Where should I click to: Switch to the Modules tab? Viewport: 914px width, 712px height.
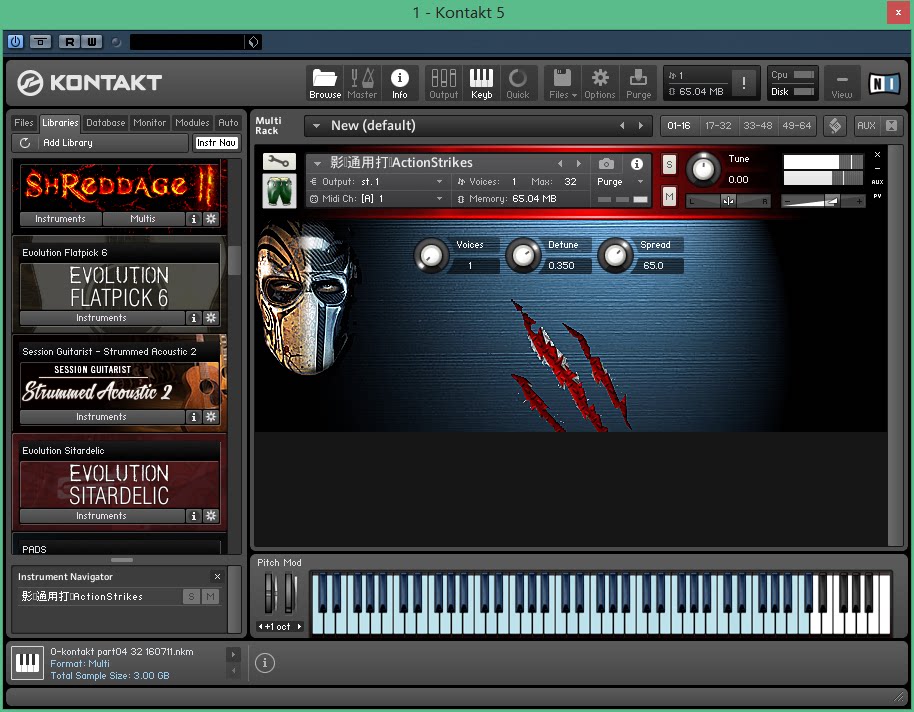192,122
